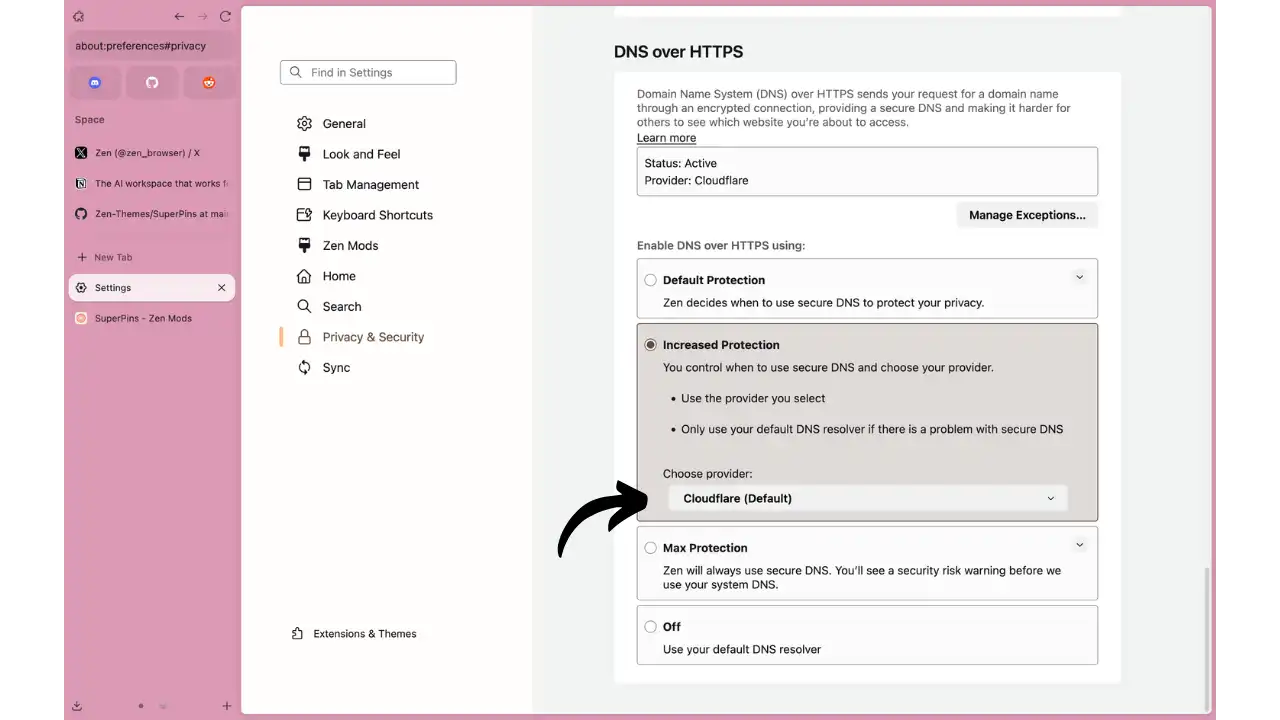Image resolution: width=1280 pixels, height=720 pixels.
Task: Enable Max Protection for DNS over HTTPS
Action: point(650,547)
